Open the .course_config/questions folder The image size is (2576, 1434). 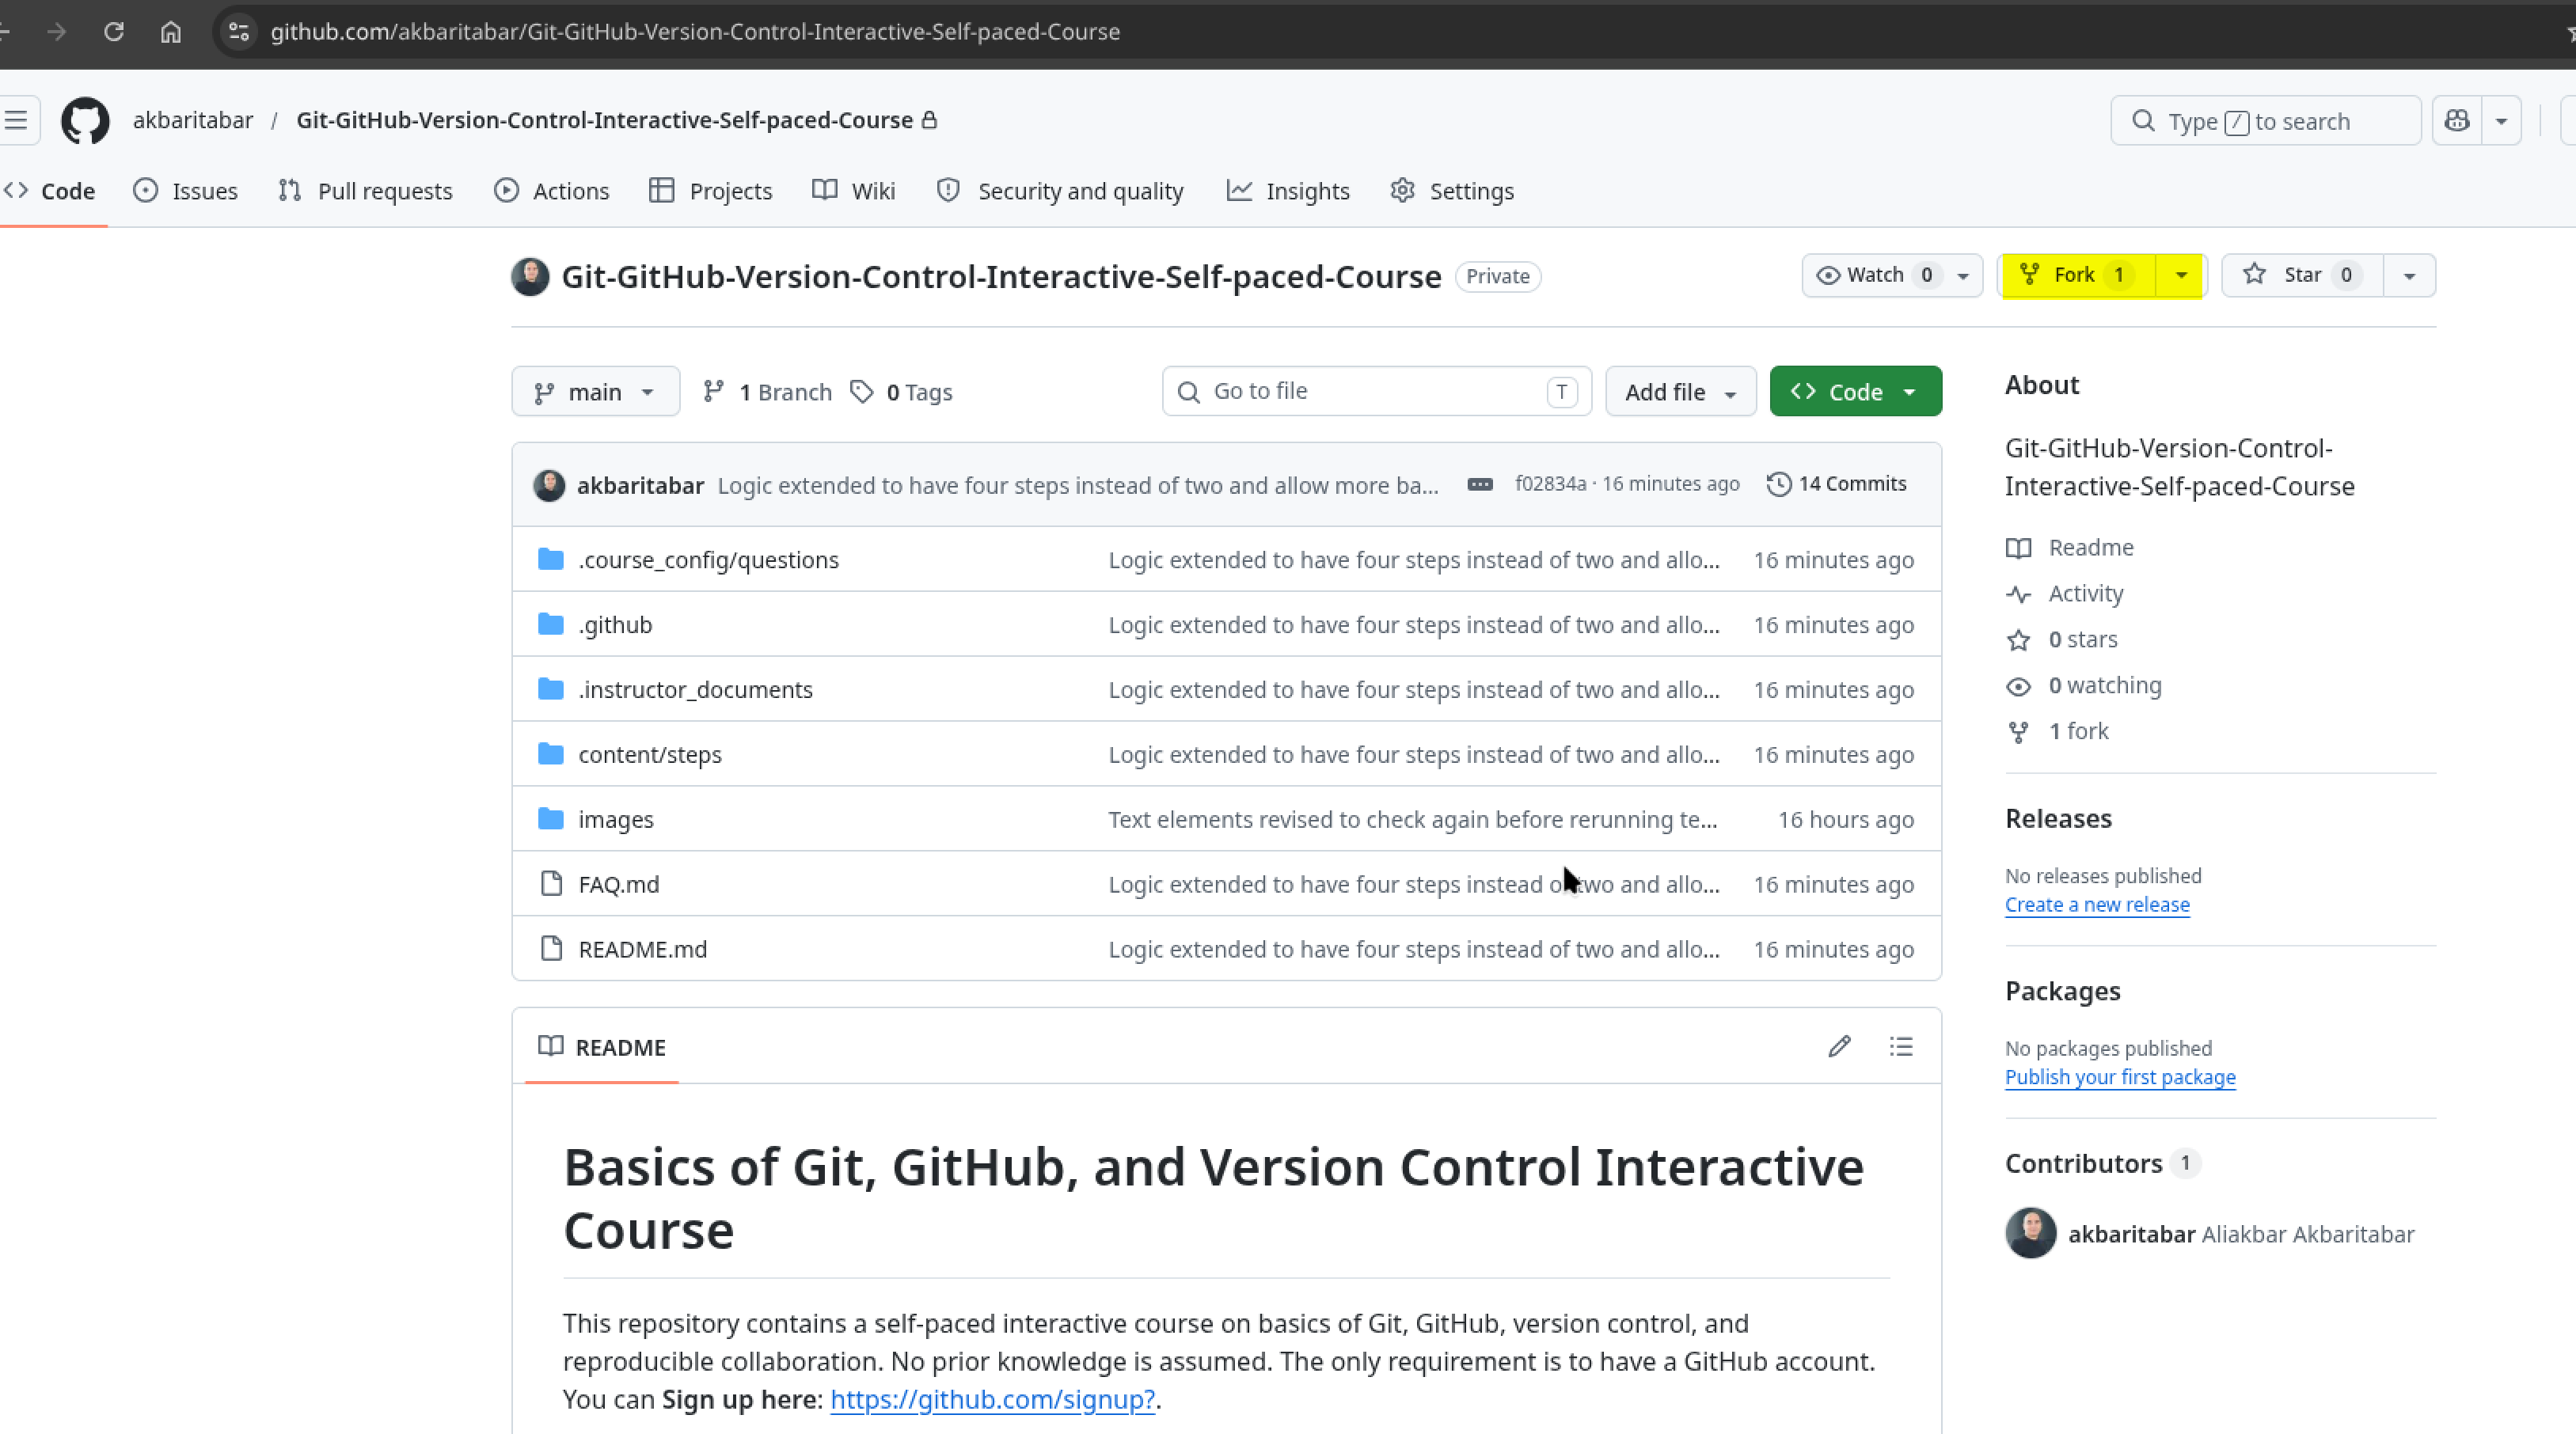(x=708, y=560)
